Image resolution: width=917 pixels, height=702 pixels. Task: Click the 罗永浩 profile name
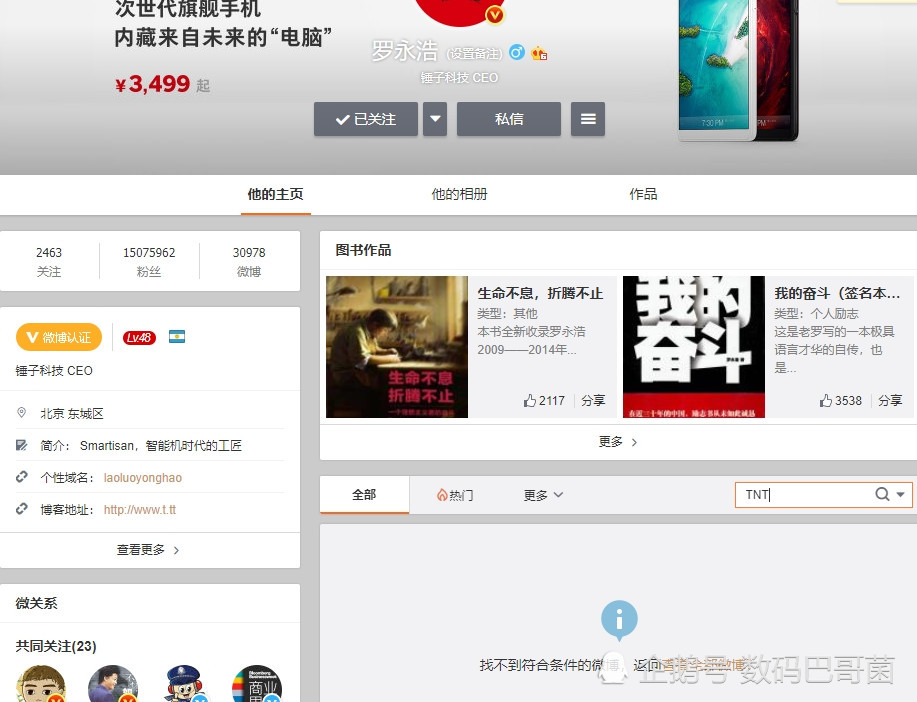pyautogui.click(x=405, y=51)
